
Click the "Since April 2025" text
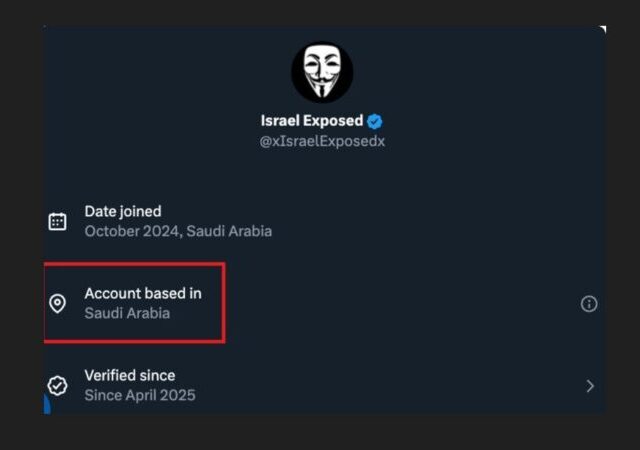click(x=140, y=395)
